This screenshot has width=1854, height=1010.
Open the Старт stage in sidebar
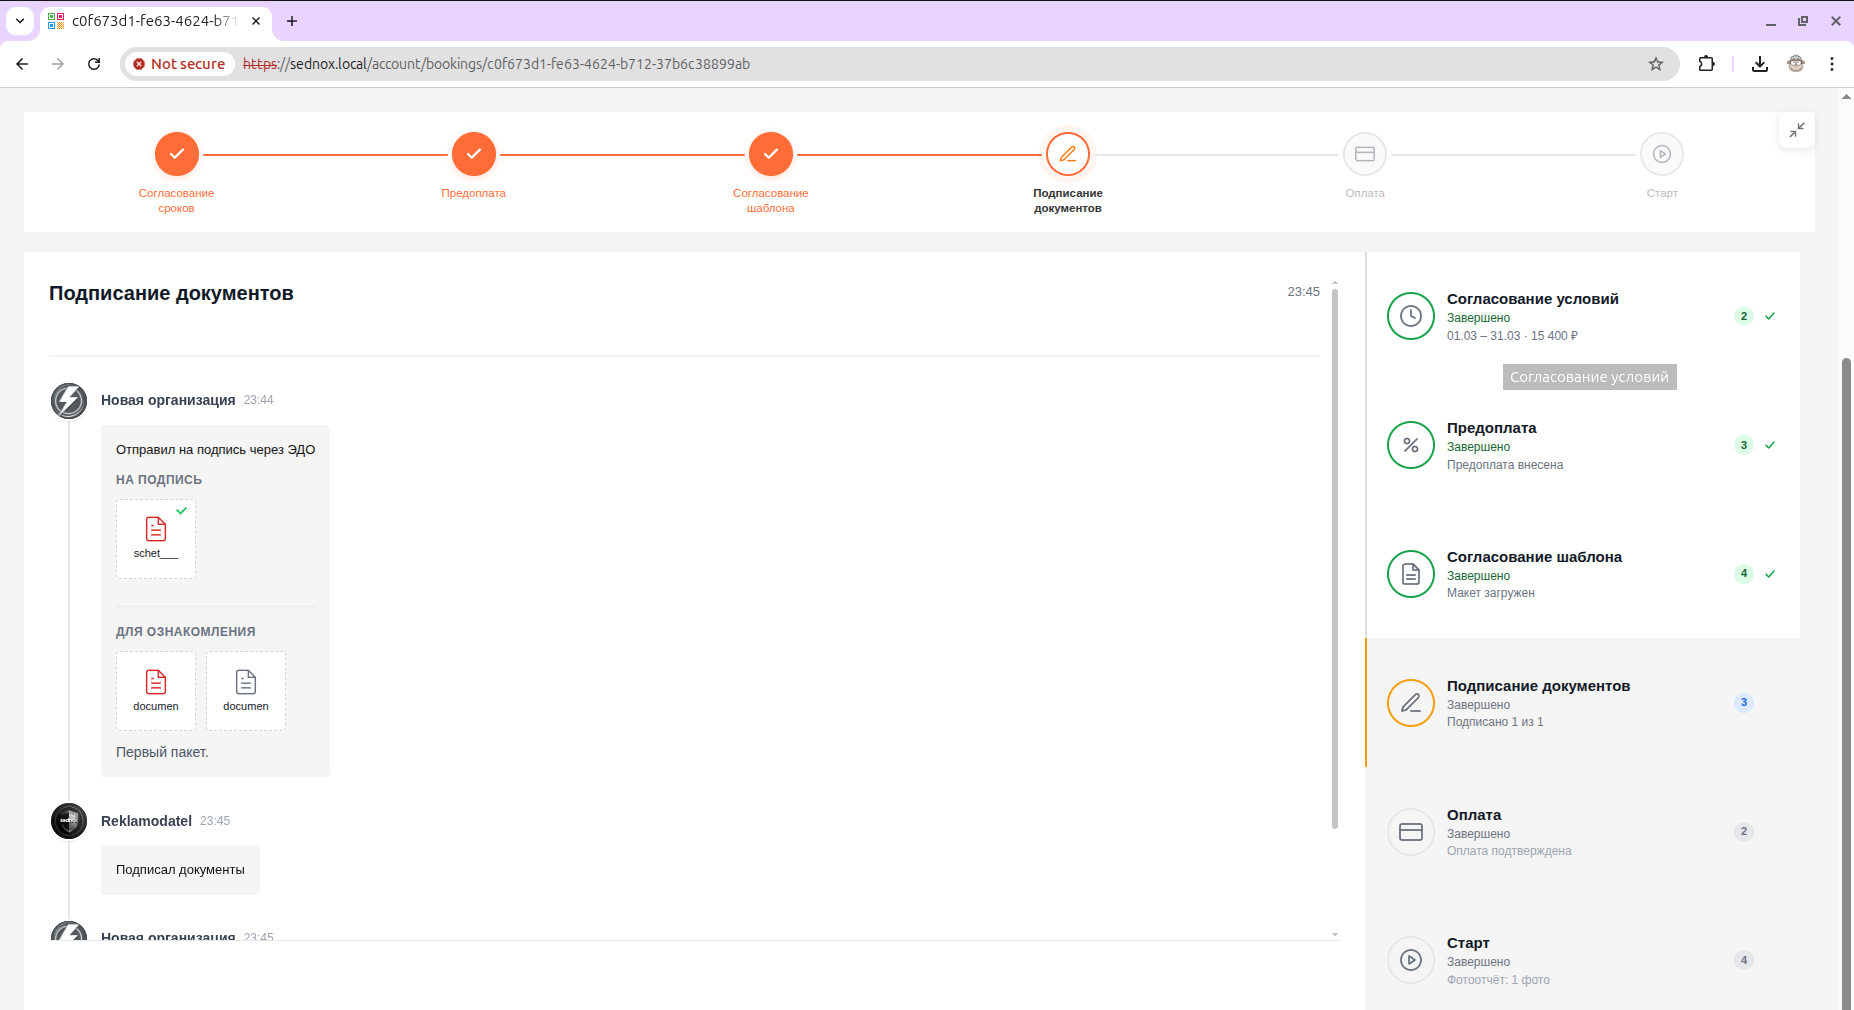(1583, 960)
